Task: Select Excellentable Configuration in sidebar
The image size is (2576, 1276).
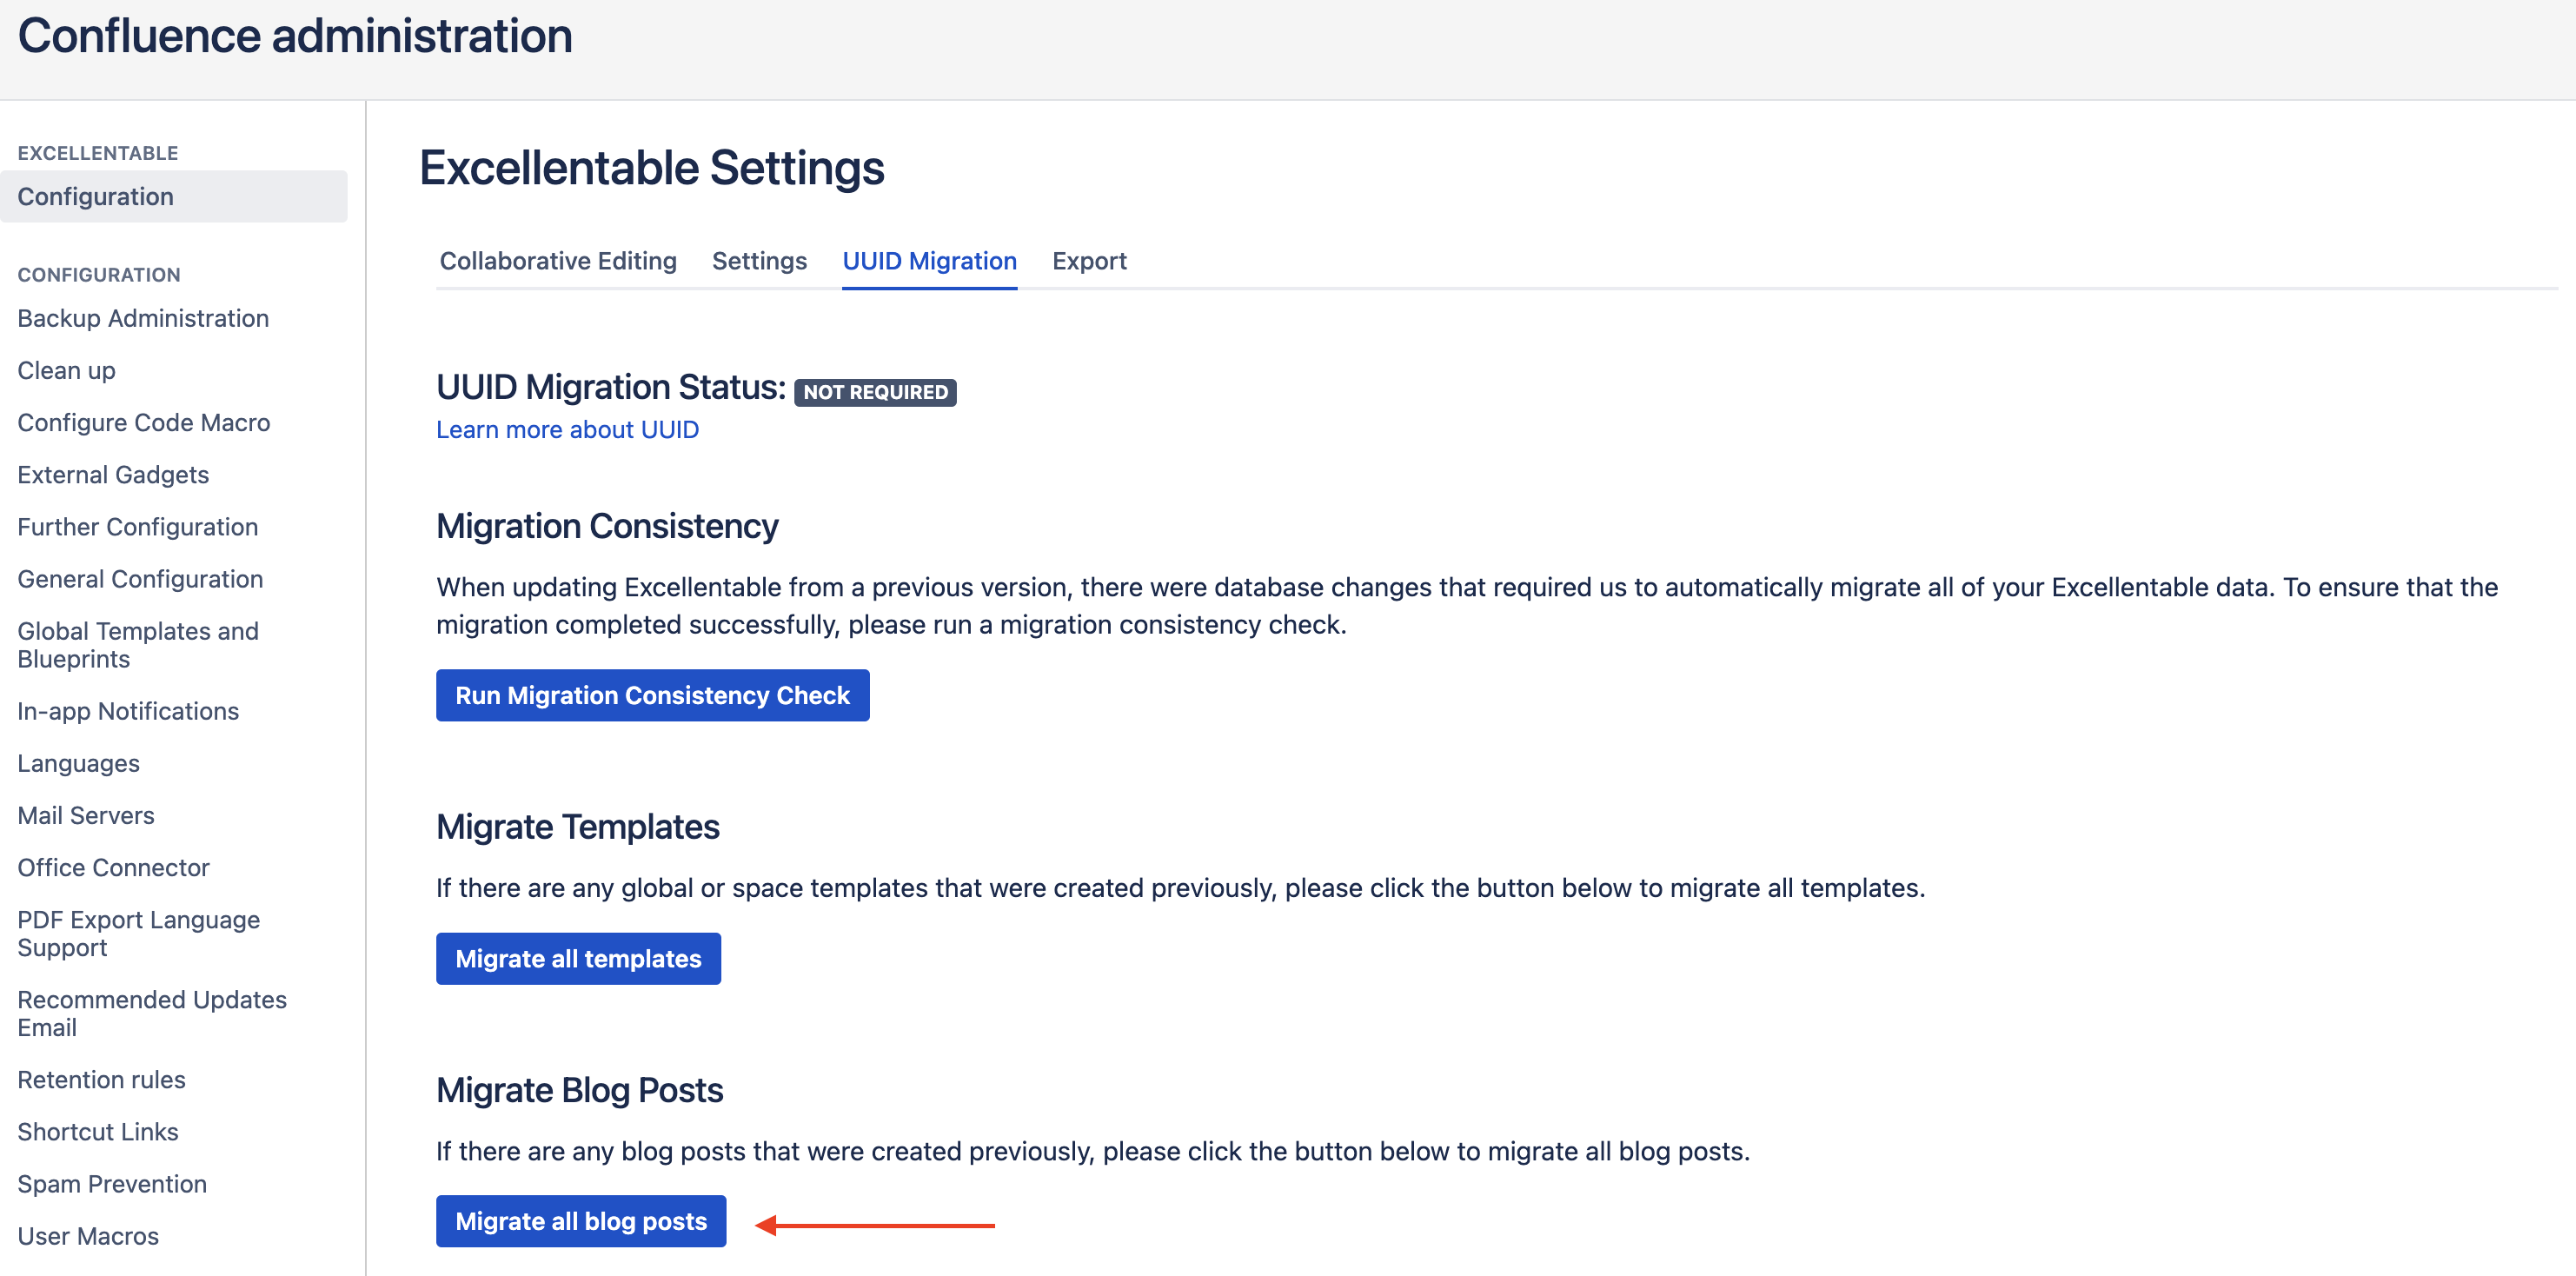Action: click(x=174, y=196)
